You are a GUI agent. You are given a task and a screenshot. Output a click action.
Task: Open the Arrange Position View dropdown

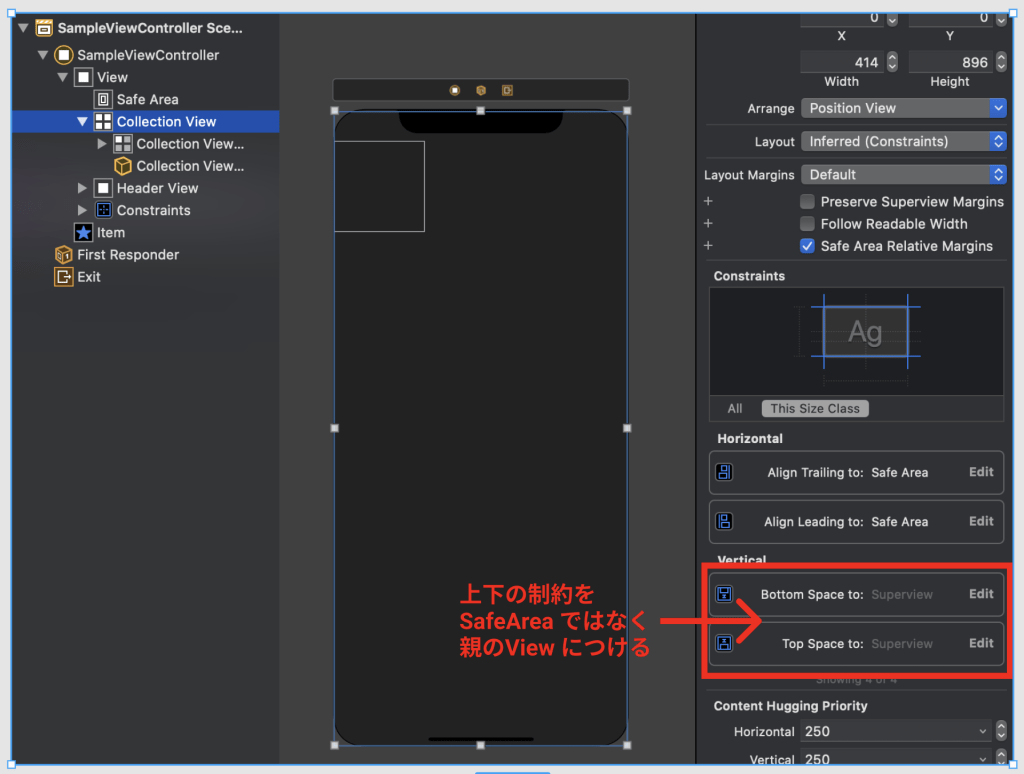tap(904, 108)
